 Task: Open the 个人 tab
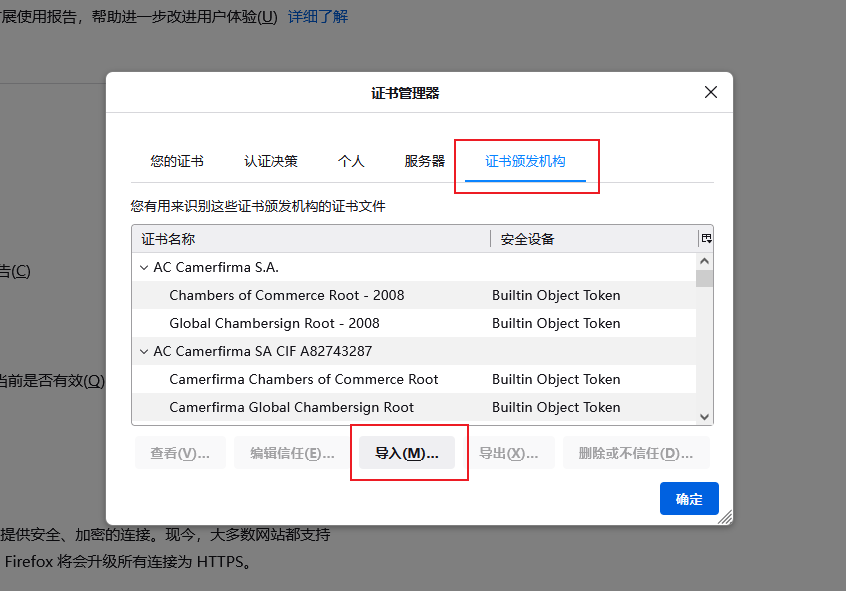point(351,161)
